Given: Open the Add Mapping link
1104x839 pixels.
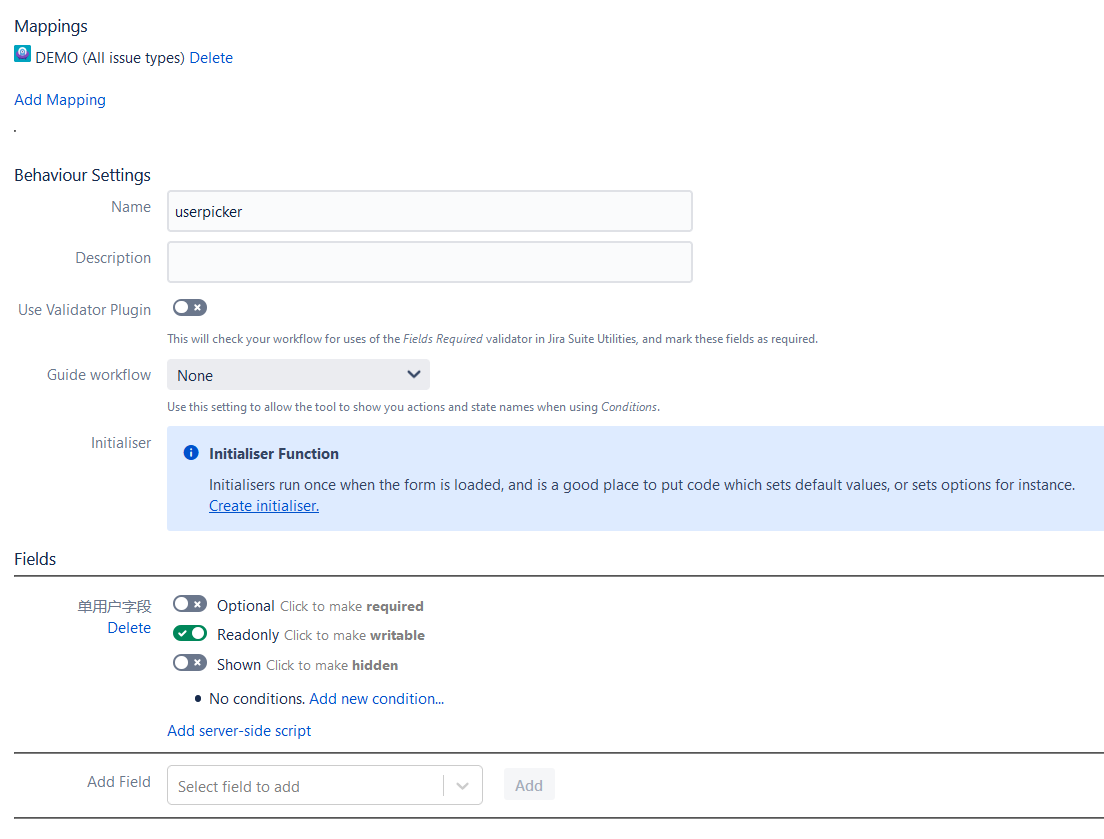Looking at the screenshot, I should 60,100.
